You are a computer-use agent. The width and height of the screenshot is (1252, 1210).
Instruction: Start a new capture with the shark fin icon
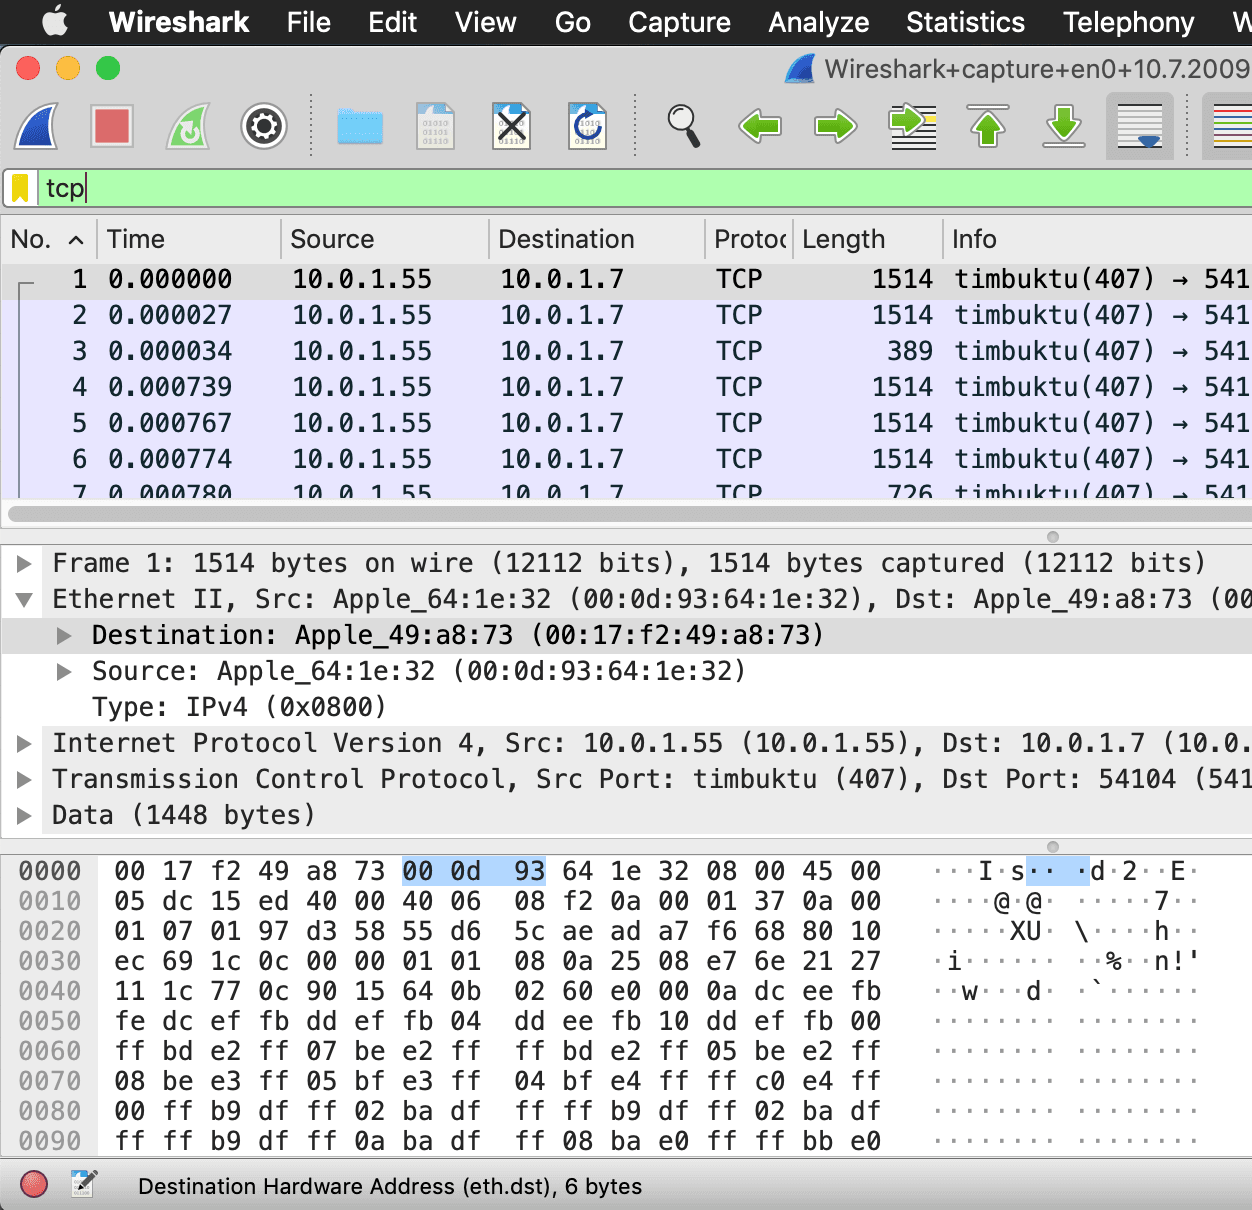pos(35,126)
